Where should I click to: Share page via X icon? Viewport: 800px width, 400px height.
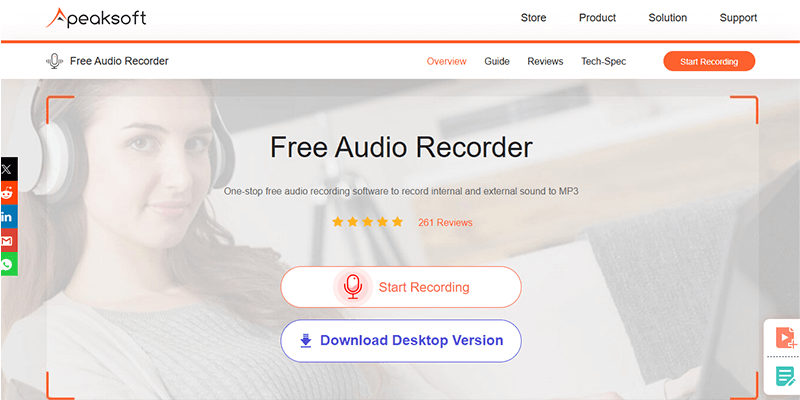pyautogui.click(x=9, y=169)
